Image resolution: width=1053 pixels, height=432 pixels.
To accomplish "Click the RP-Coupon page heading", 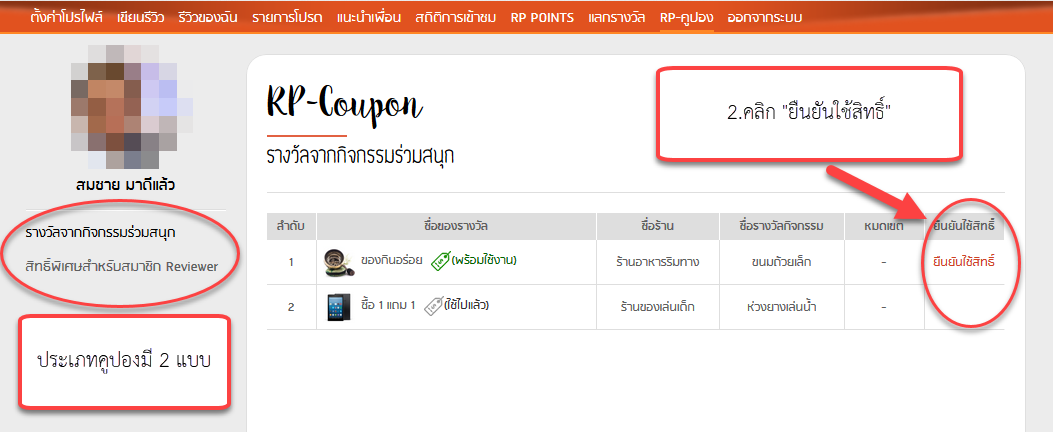I will click(345, 104).
